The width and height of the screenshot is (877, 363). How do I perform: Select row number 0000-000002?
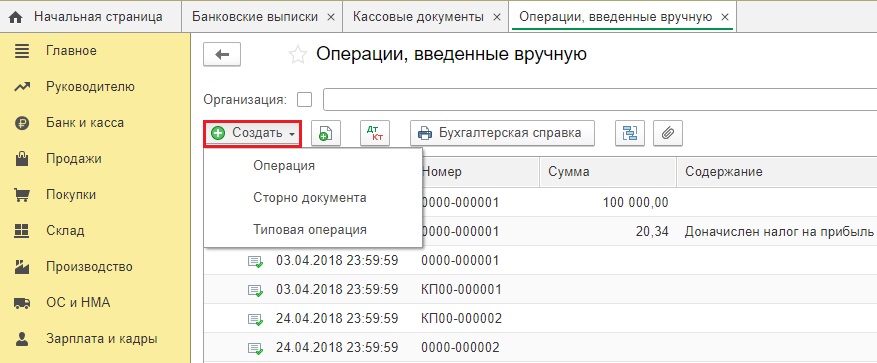click(460, 348)
